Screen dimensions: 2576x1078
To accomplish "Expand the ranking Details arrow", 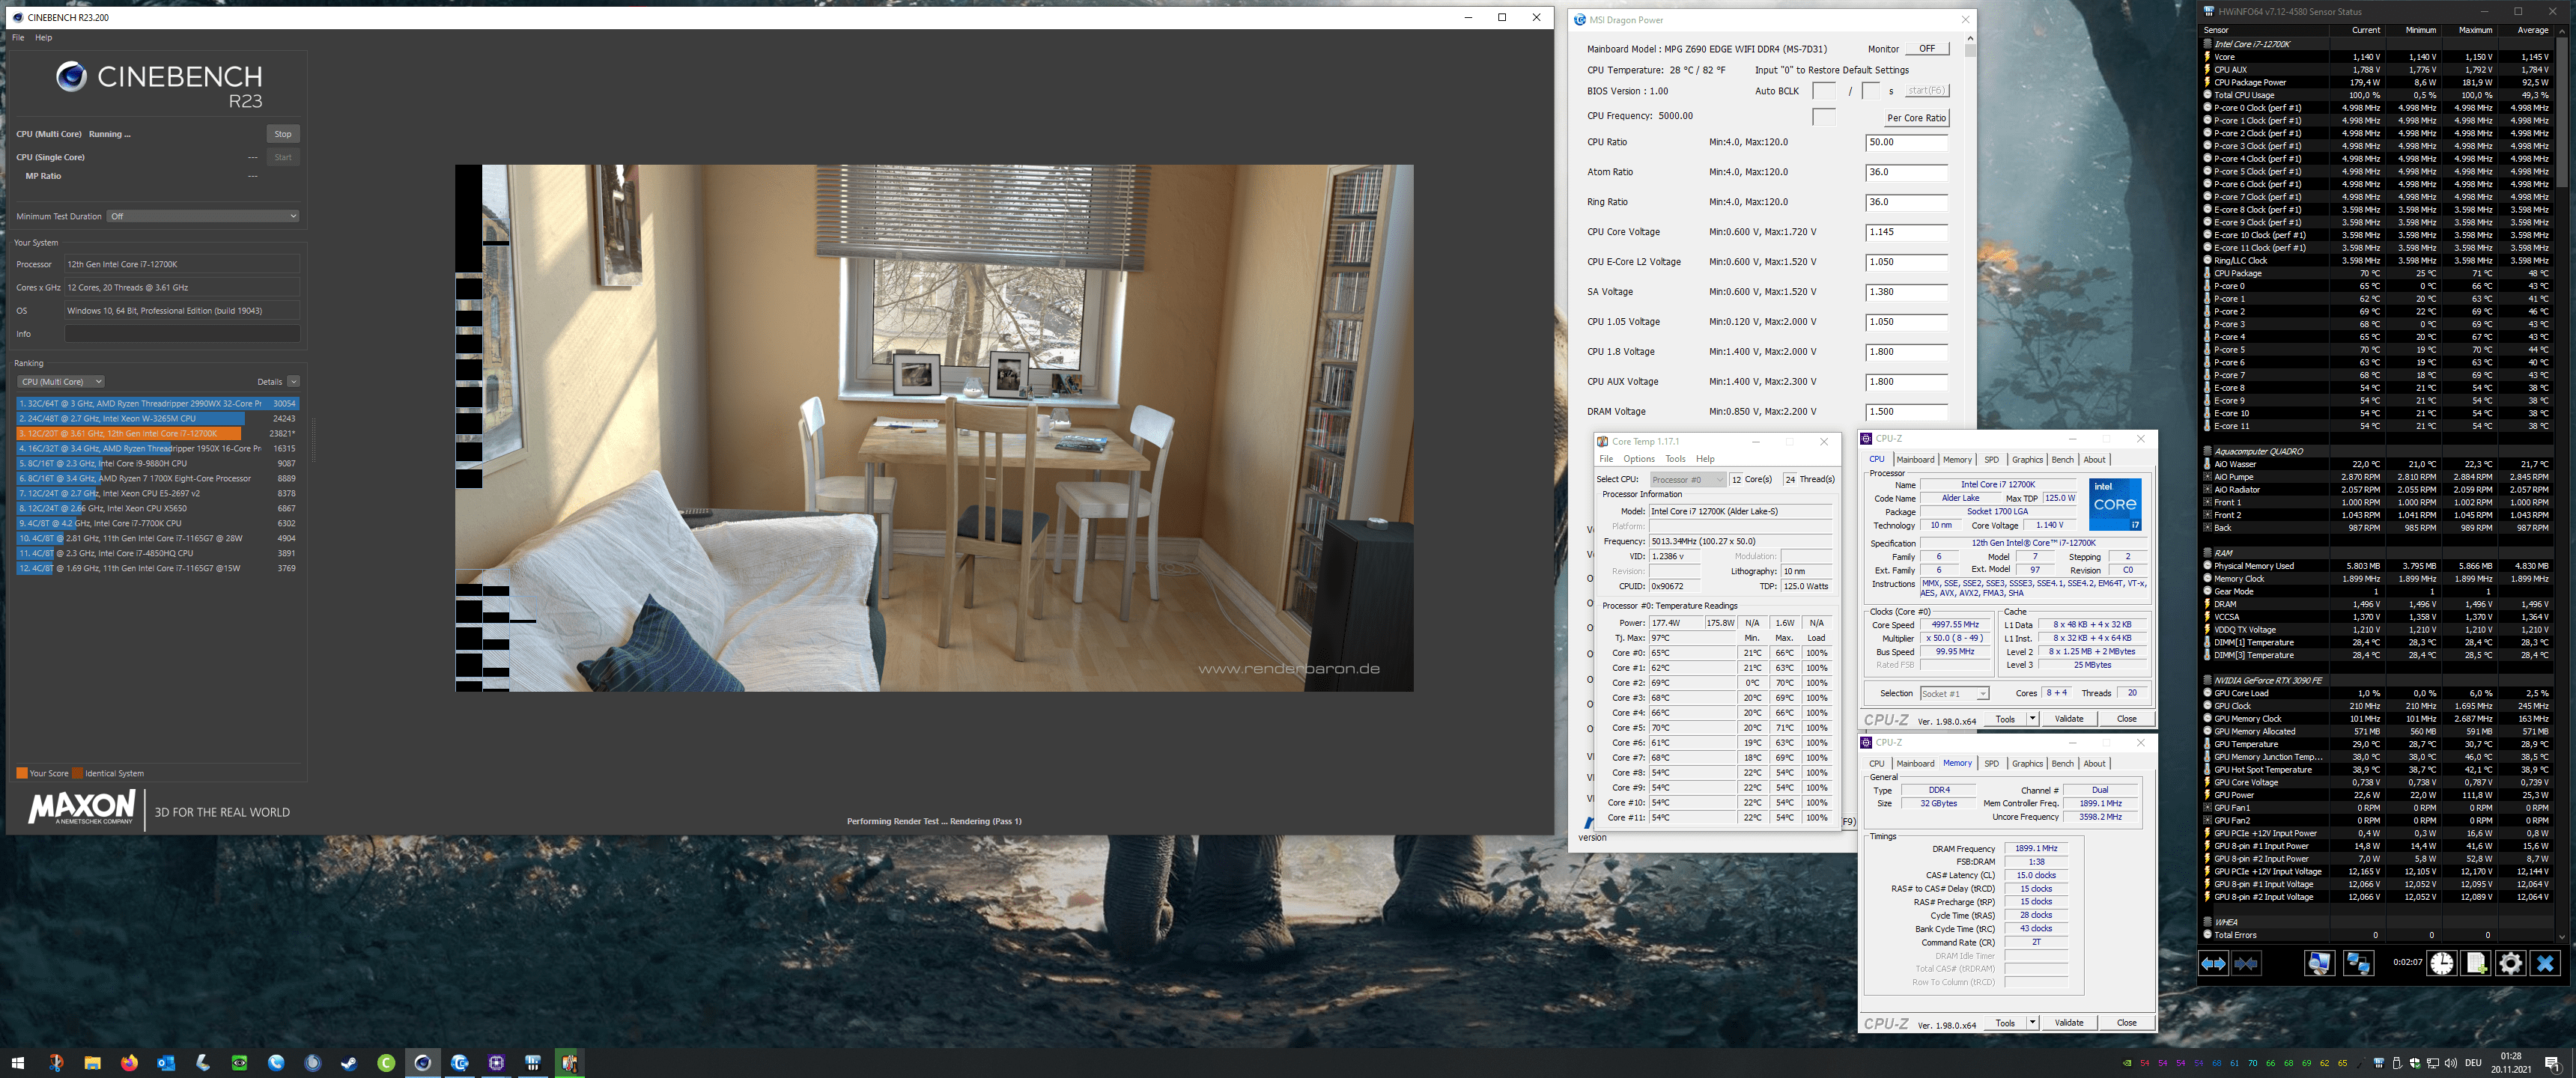I will 293,381.
